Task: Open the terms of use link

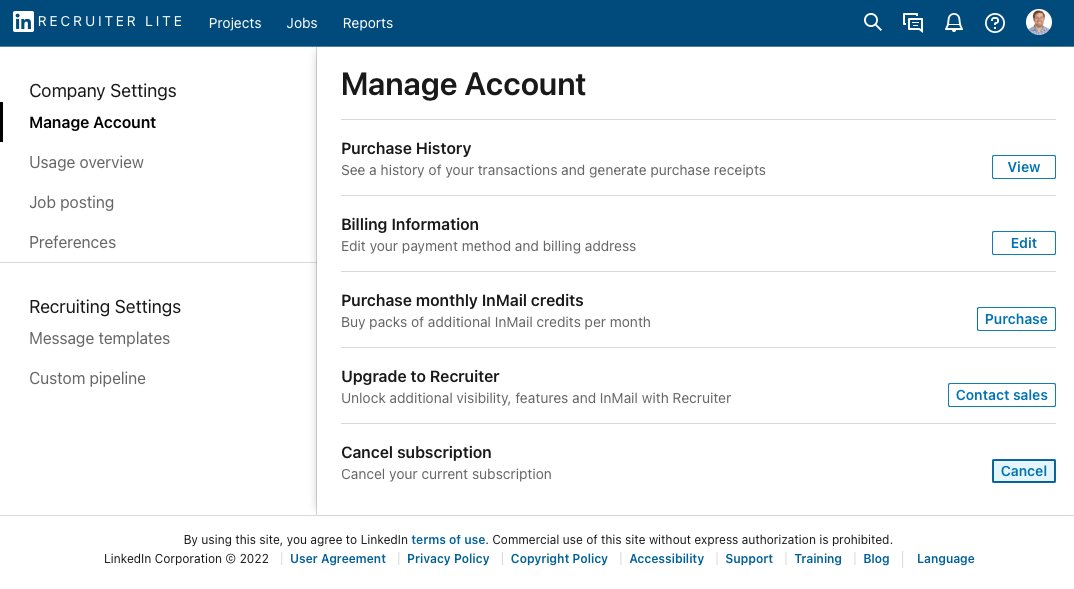Action: (448, 540)
